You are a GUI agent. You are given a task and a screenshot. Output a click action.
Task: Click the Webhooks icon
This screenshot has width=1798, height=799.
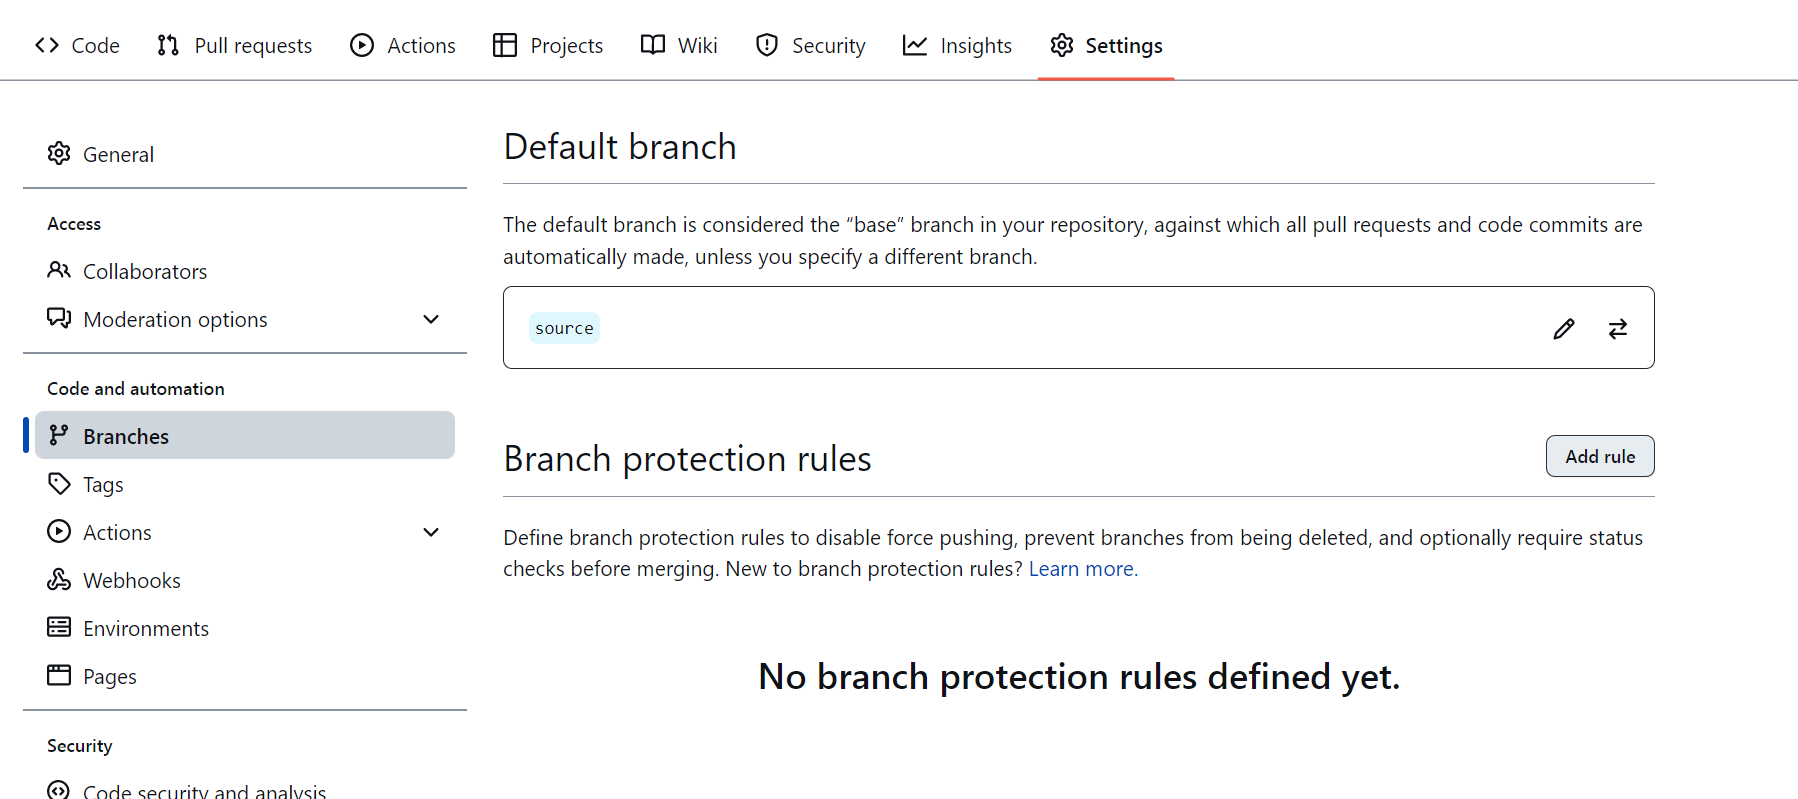(x=59, y=579)
